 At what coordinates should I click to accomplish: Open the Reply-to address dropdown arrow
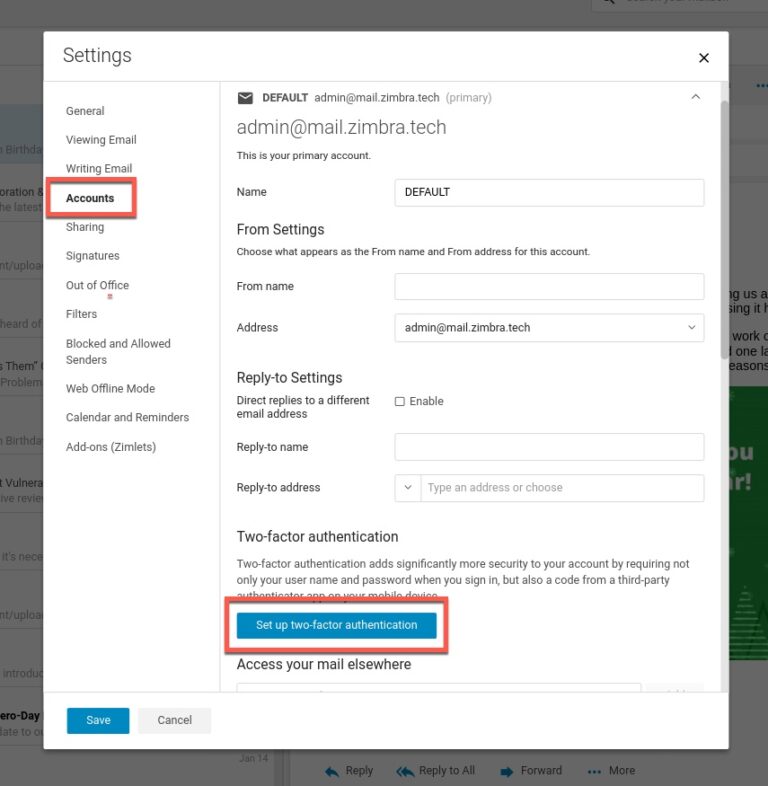pos(408,488)
